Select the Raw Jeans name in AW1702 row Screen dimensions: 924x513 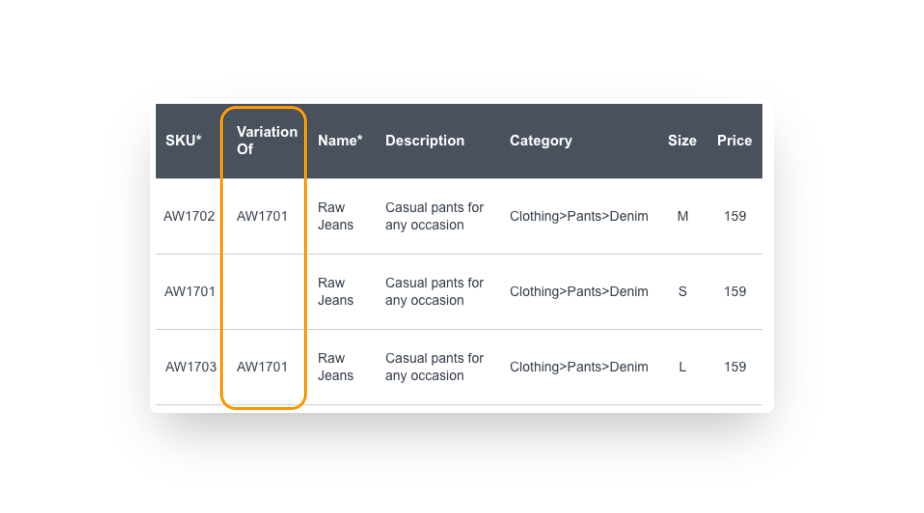pyautogui.click(x=336, y=216)
